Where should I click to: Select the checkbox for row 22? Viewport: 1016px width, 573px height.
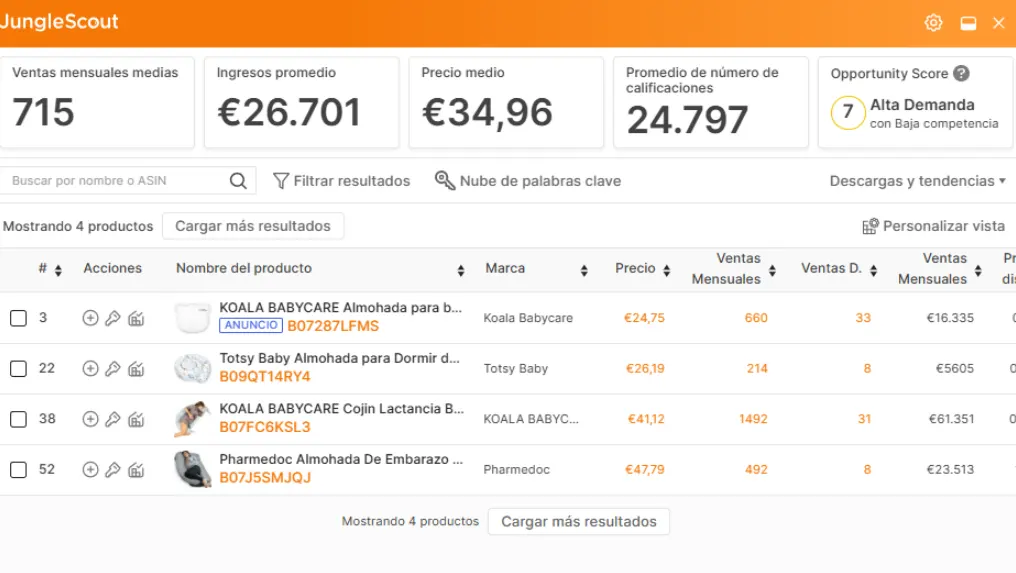[18, 368]
